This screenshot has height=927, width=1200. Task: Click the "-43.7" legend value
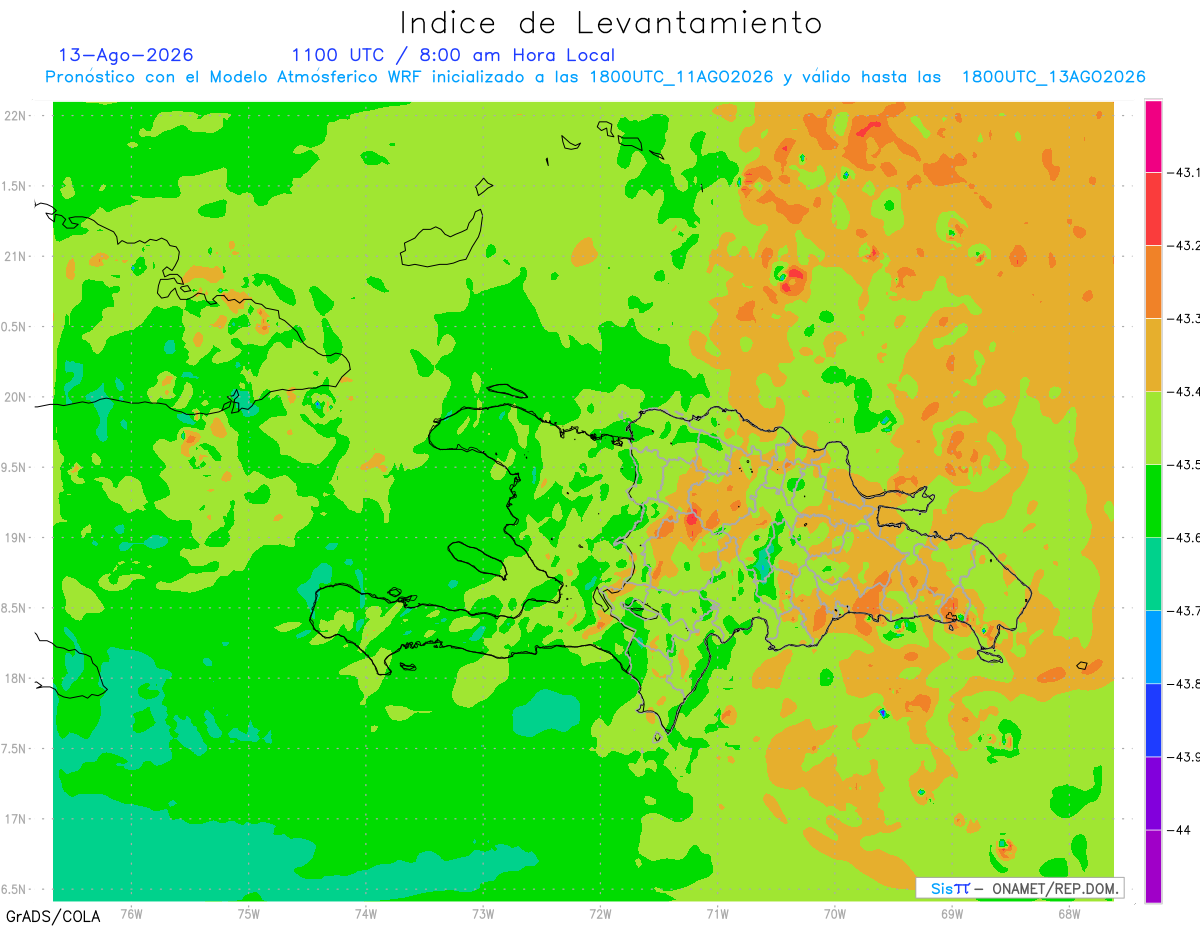pyautogui.click(x=1183, y=611)
